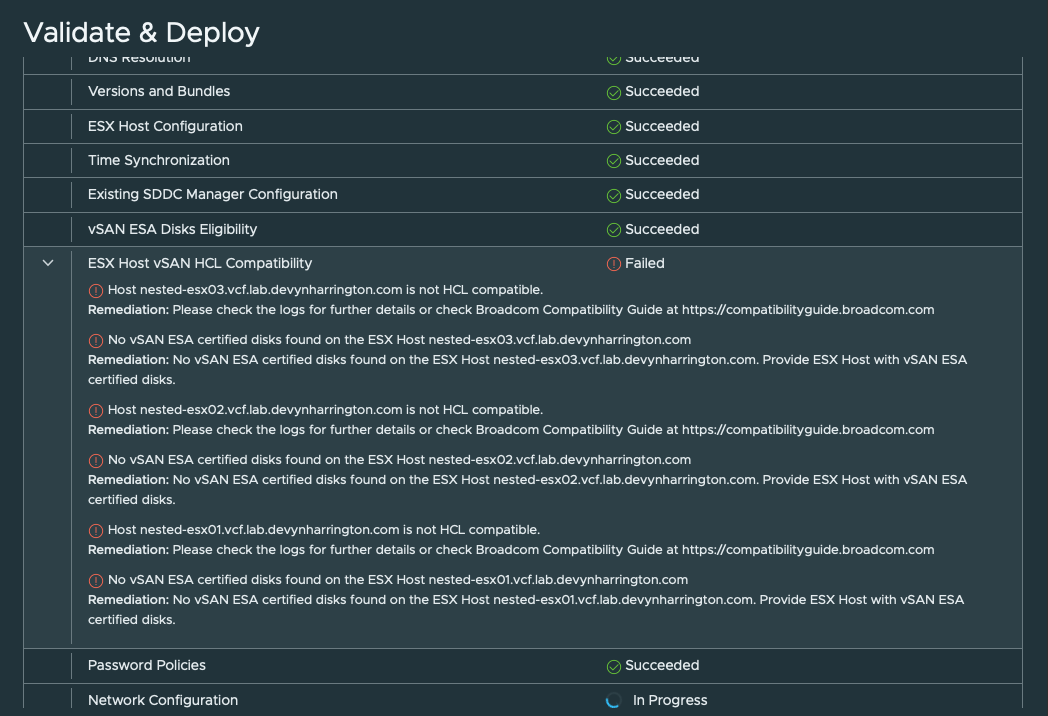The height and width of the screenshot is (716, 1048).
Task: Click the error icon for nested-esx01 not HCL compatible
Action: pyautogui.click(x=96, y=530)
